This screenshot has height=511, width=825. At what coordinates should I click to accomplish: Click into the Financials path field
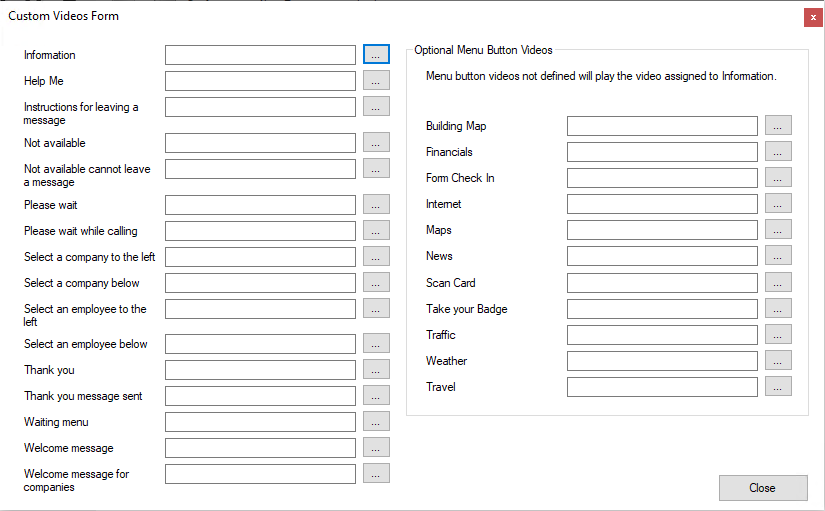(x=662, y=152)
